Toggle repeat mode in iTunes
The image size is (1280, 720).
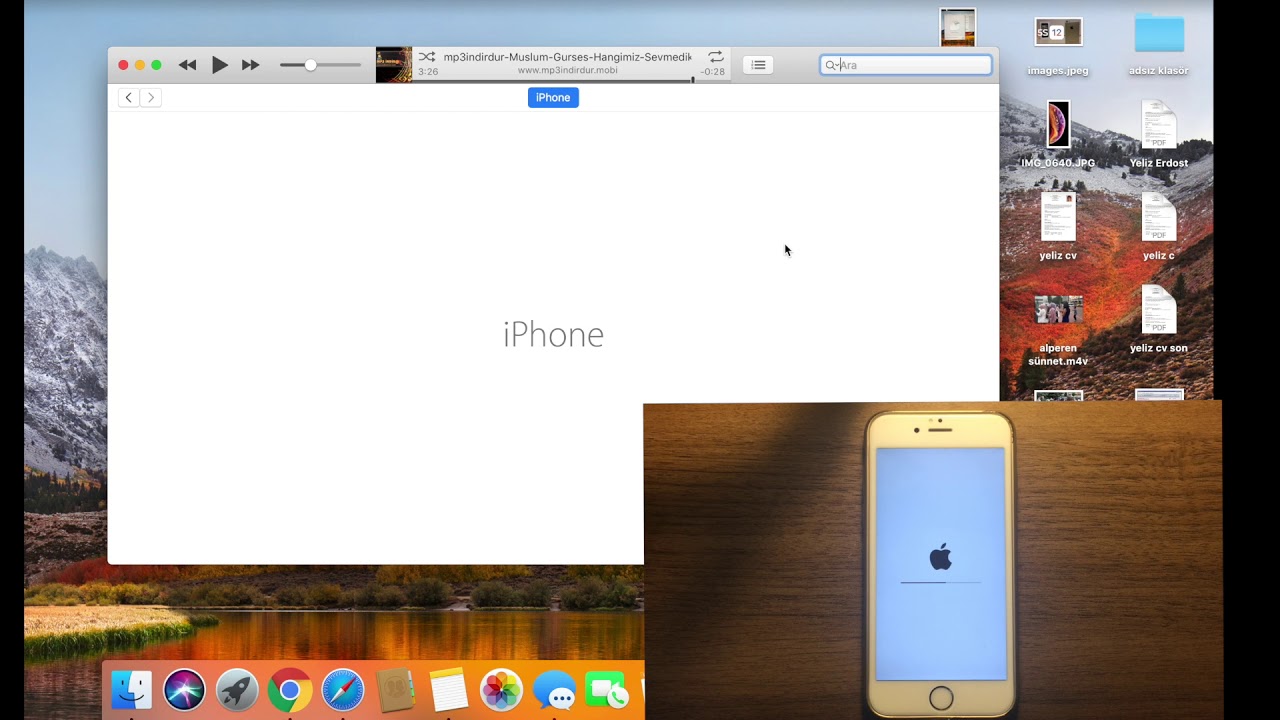point(716,57)
